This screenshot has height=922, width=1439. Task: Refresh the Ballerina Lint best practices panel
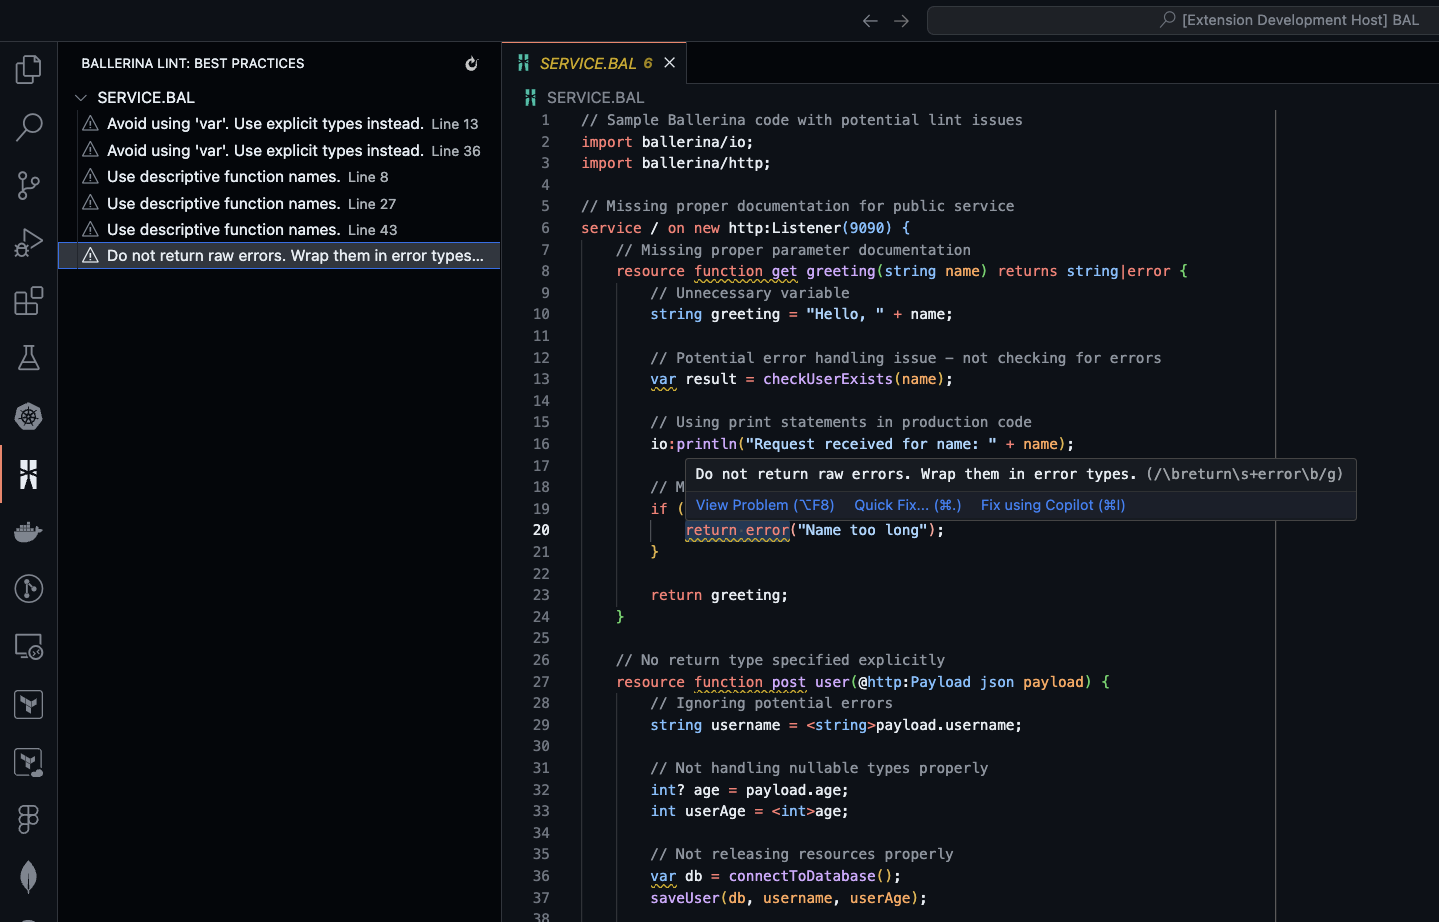pyautogui.click(x=472, y=64)
